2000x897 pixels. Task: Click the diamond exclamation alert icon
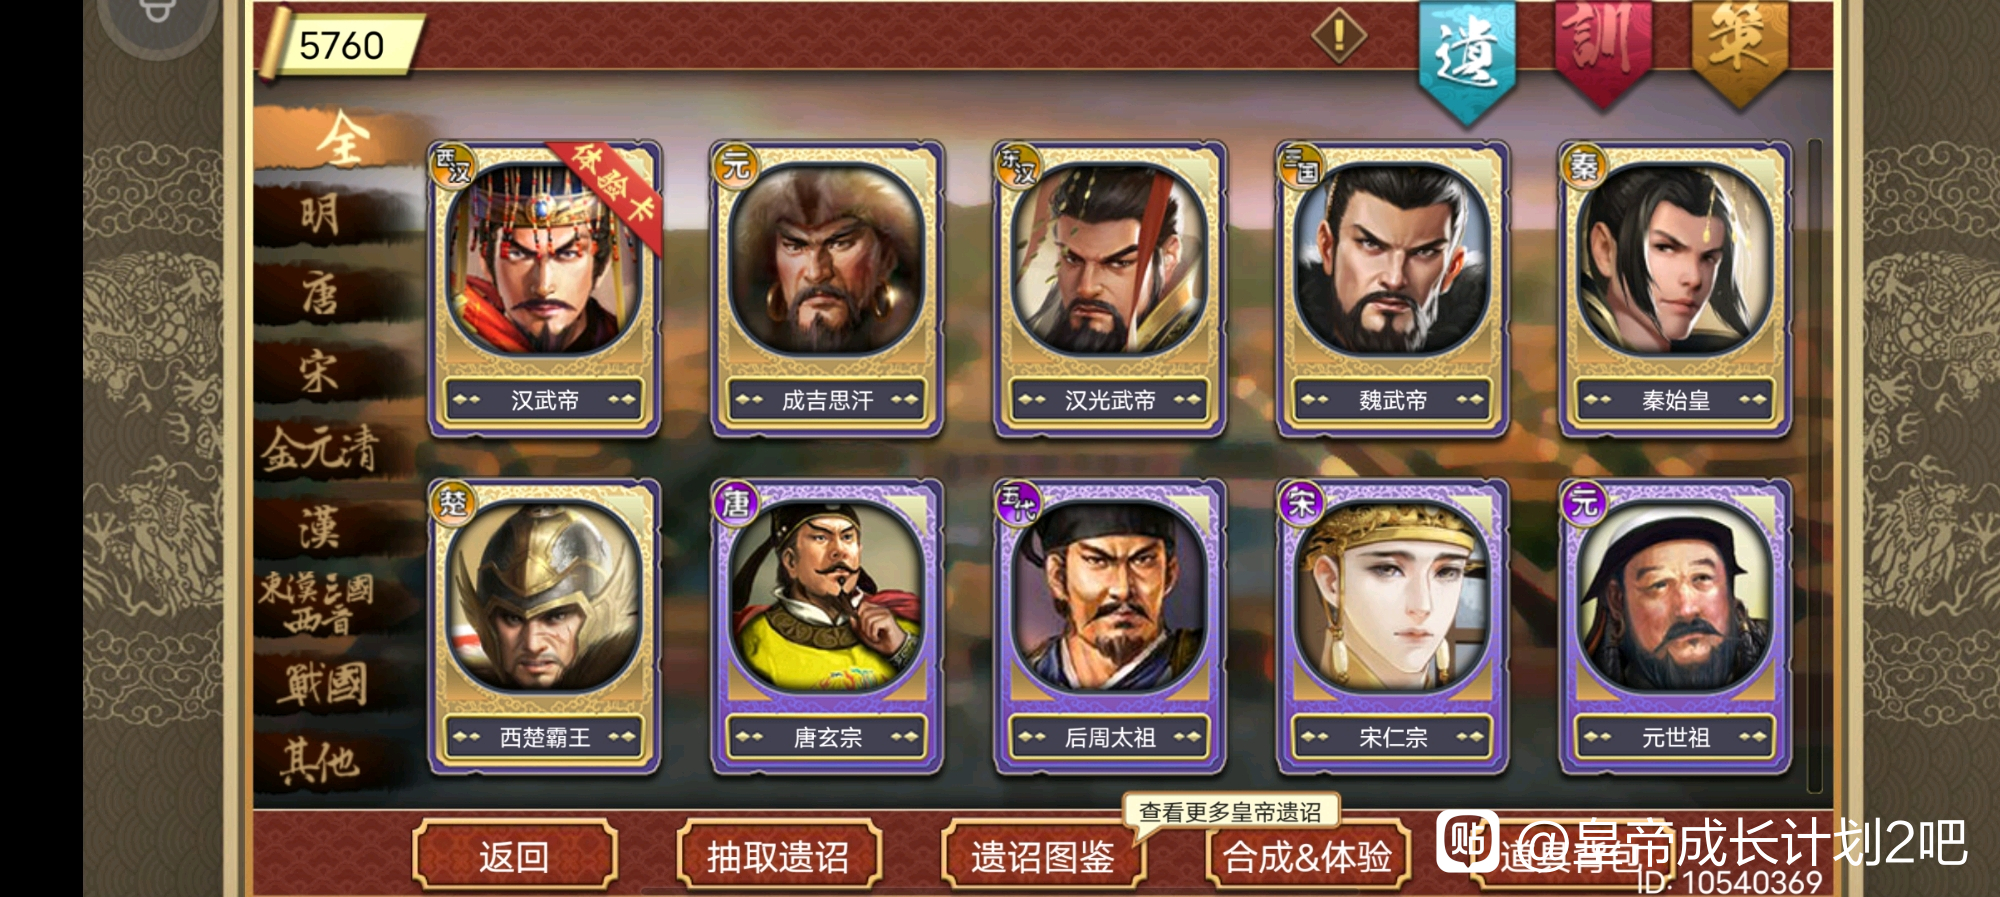1338,36
